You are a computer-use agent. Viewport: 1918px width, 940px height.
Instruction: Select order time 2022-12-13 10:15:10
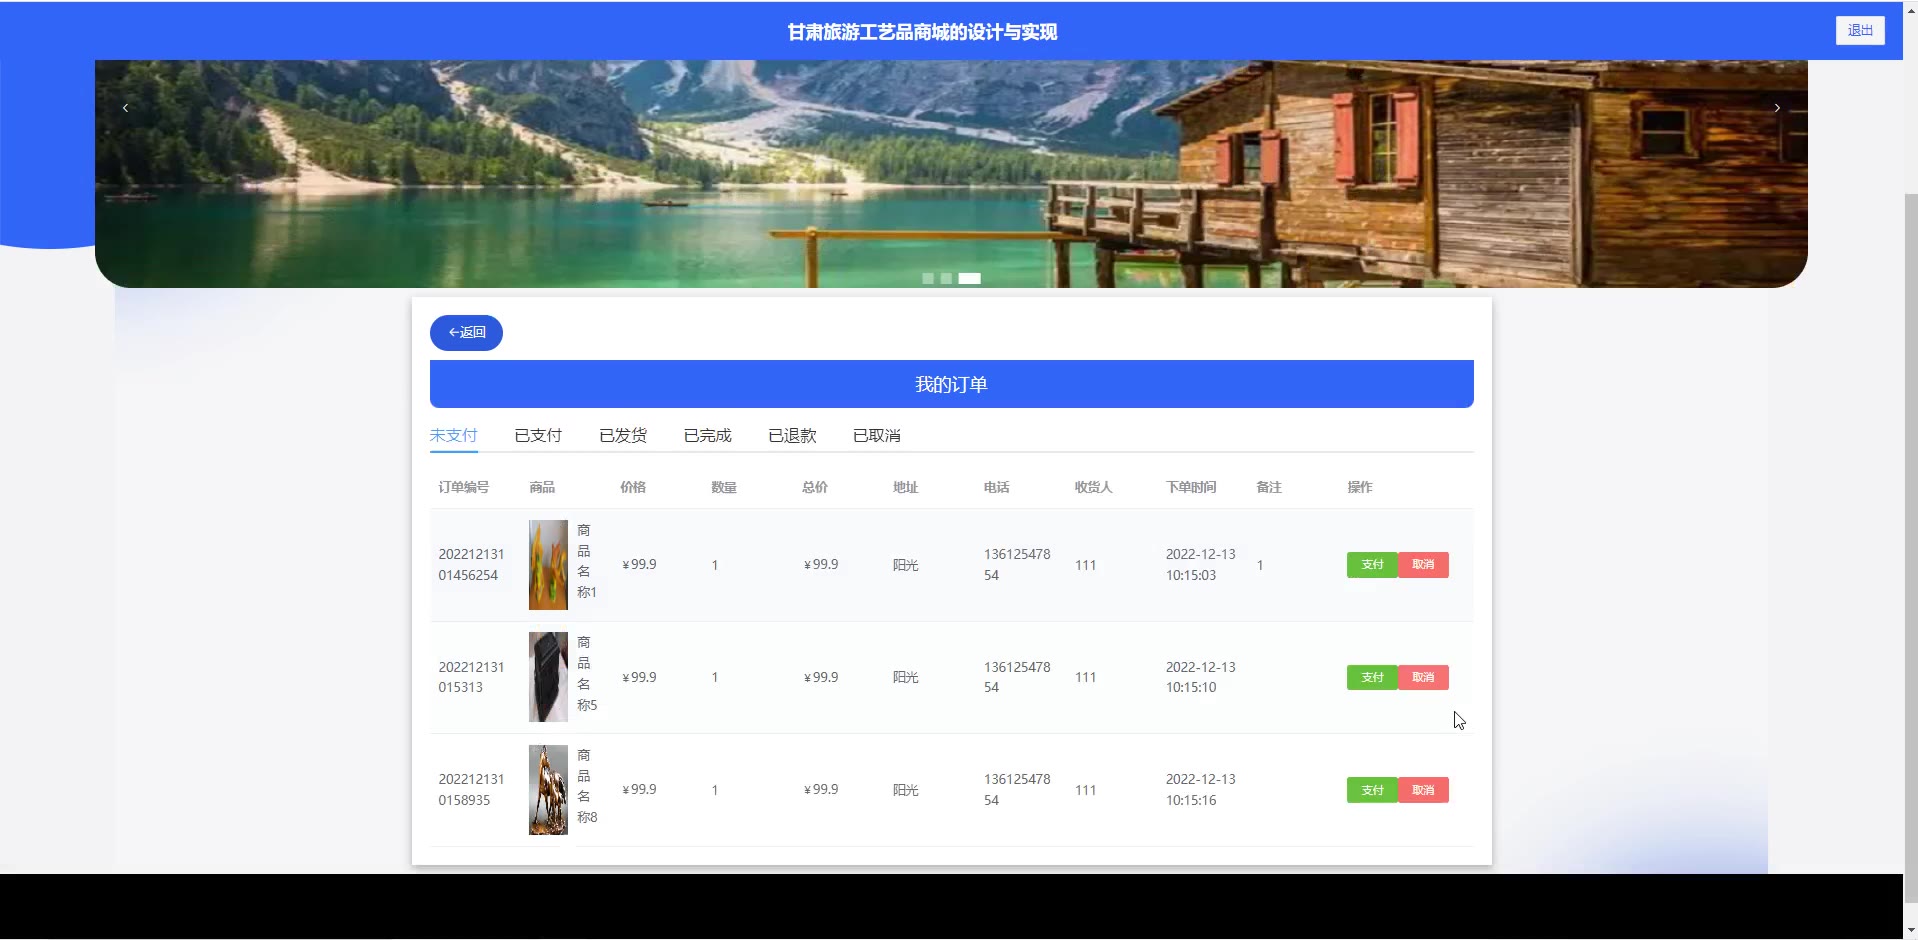(x=1201, y=677)
